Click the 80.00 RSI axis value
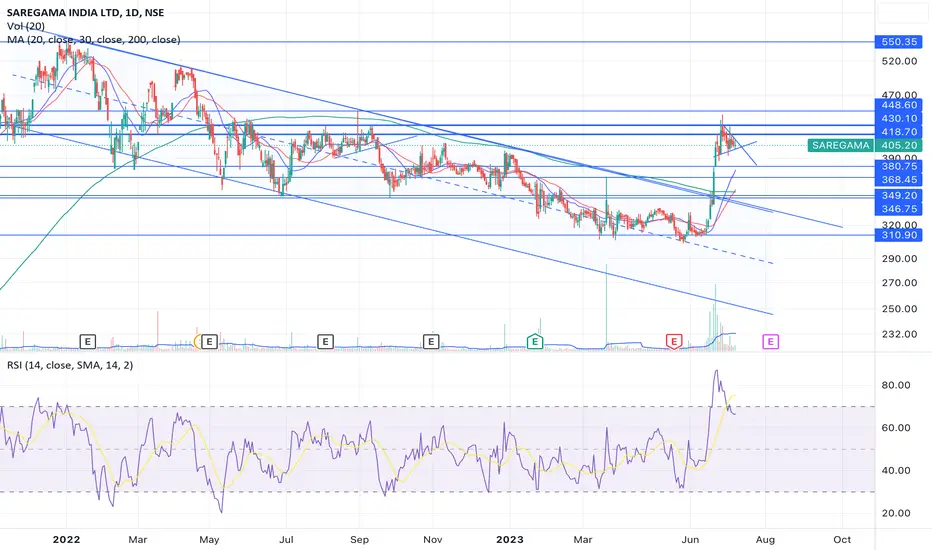932x550 pixels. [x=896, y=385]
